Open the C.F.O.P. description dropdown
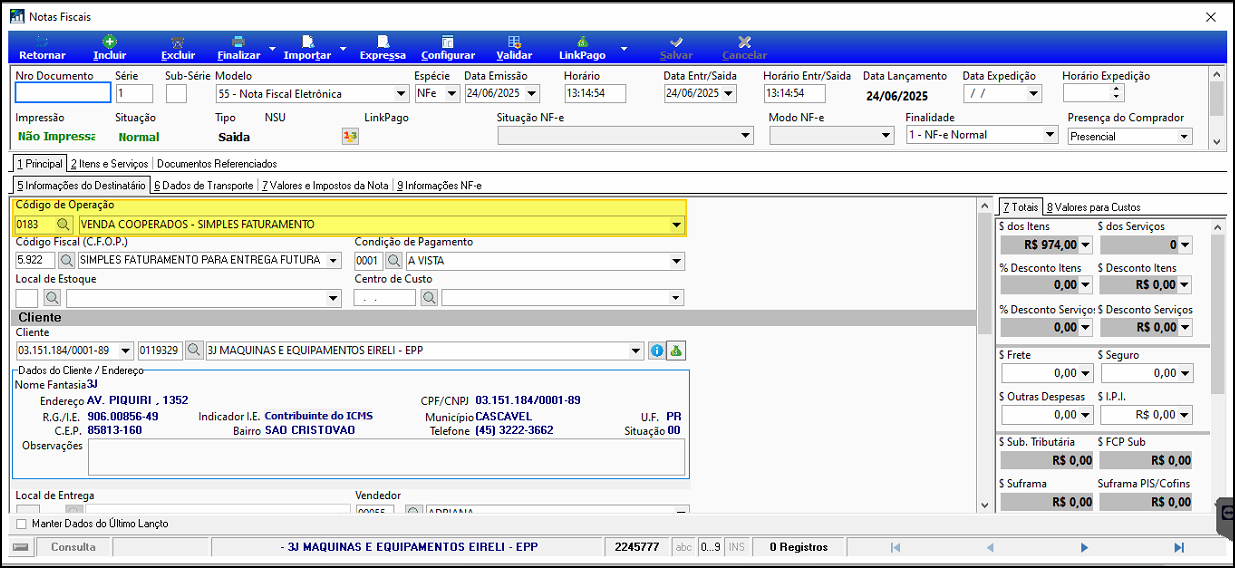 click(333, 260)
